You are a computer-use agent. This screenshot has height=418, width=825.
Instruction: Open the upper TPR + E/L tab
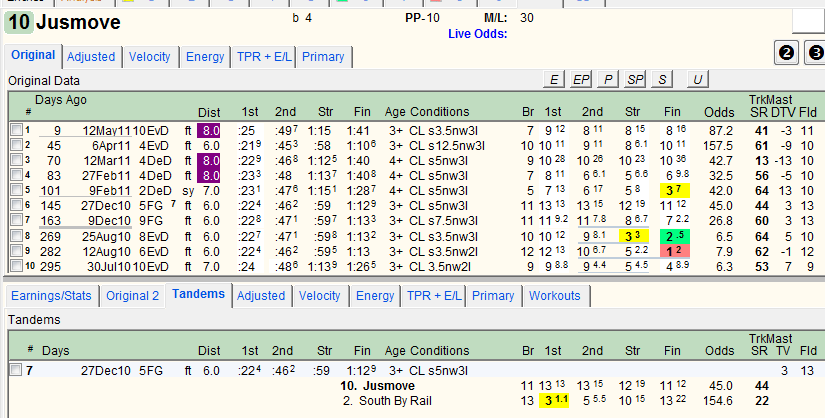pyautogui.click(x=264, y=57)
